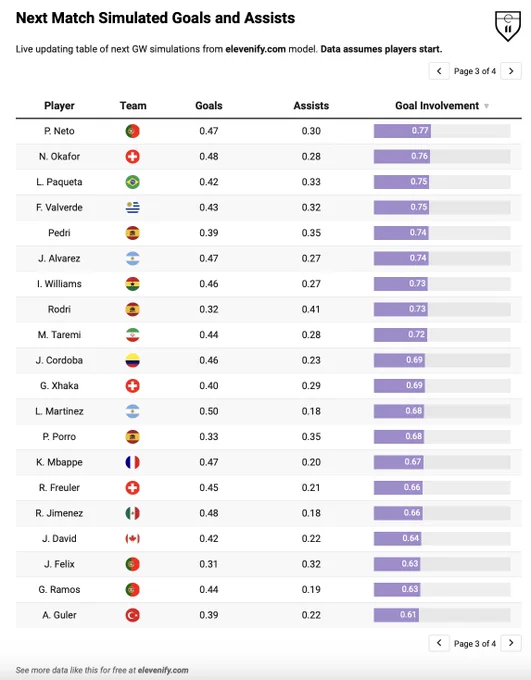Sort table by Goals column header

point(209,106)
